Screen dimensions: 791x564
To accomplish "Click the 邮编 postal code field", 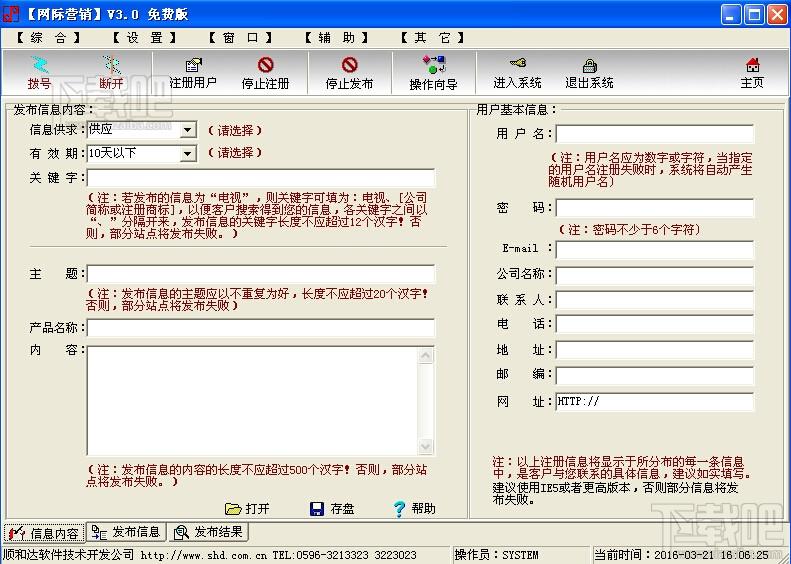I will pyautogui.click(x=655, y=375).
